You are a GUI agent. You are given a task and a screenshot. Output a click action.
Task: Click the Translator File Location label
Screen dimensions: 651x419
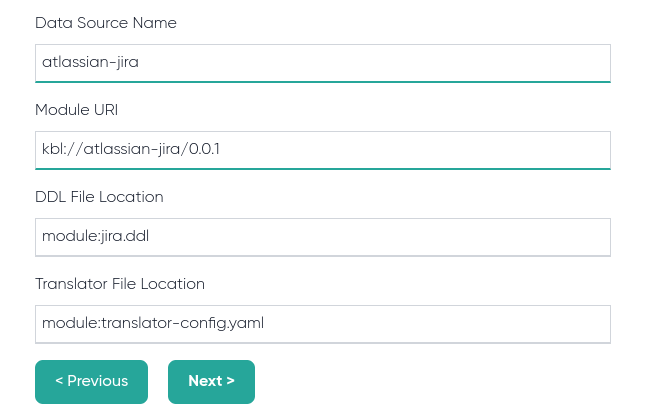(x=120, y=284)
